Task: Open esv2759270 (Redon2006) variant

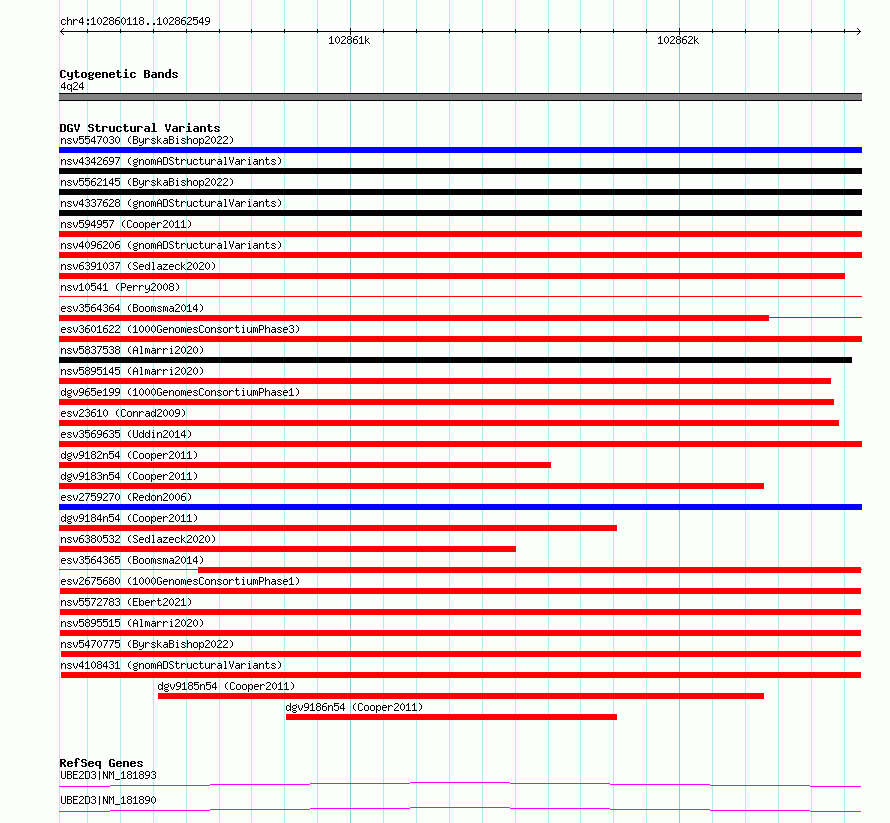Action: [126, 497]
